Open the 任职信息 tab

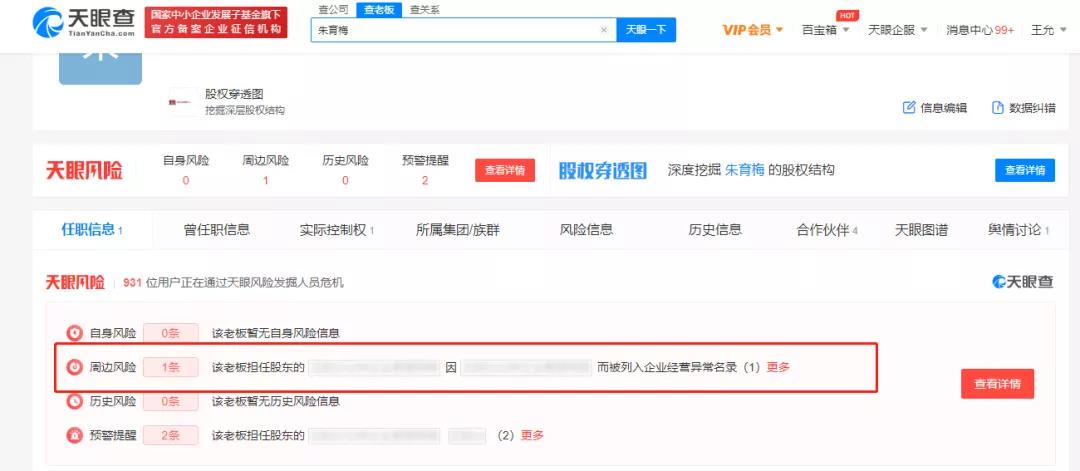tap(92, 230)
